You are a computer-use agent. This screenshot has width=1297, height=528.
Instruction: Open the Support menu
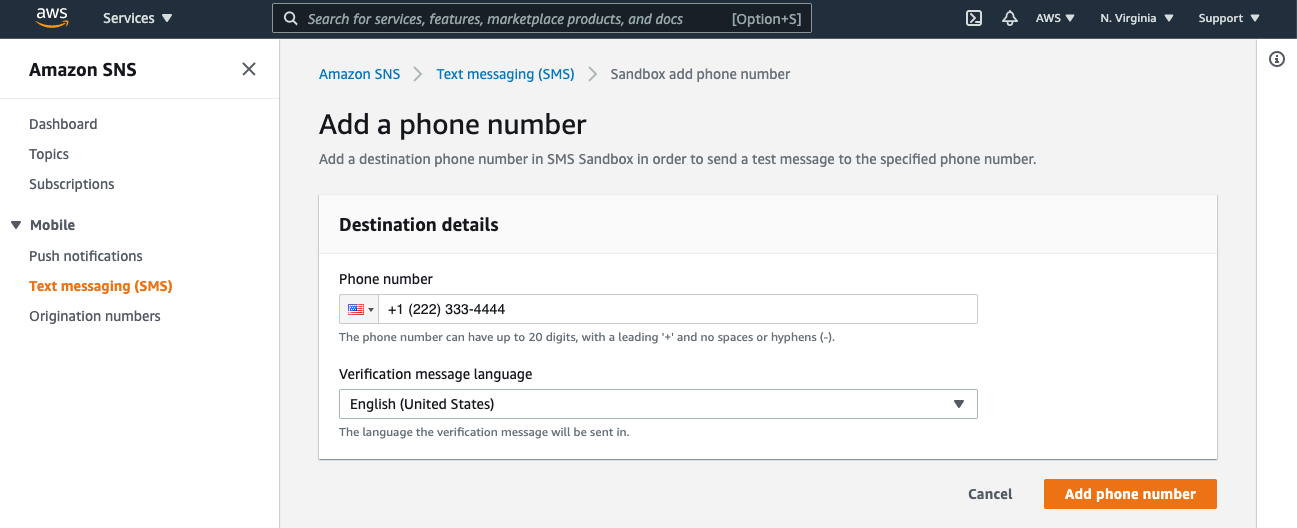(1229, 18)
